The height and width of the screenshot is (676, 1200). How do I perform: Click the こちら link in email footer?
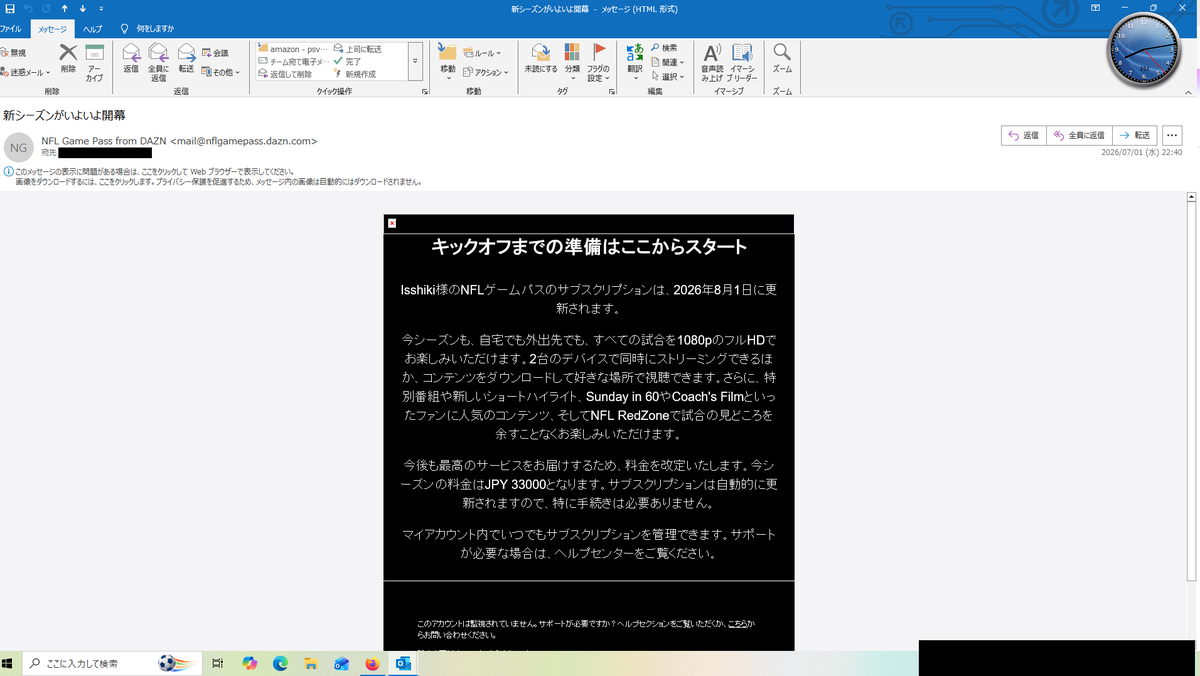(x=736, y=623)
